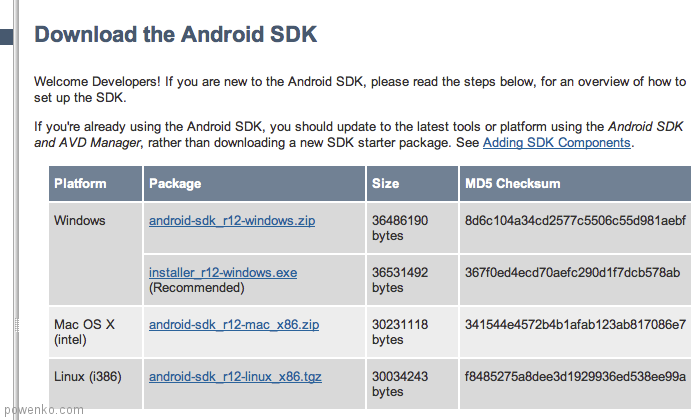Screen dimensions: 699x420
Task: Click the MD5 Checksum column header
Action: pyautogui.click(x=576, y=184)
